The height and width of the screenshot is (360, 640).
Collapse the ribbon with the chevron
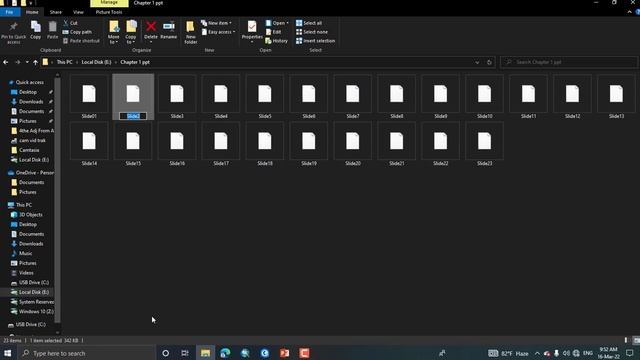pyautogui.click(x=629, y=12)
